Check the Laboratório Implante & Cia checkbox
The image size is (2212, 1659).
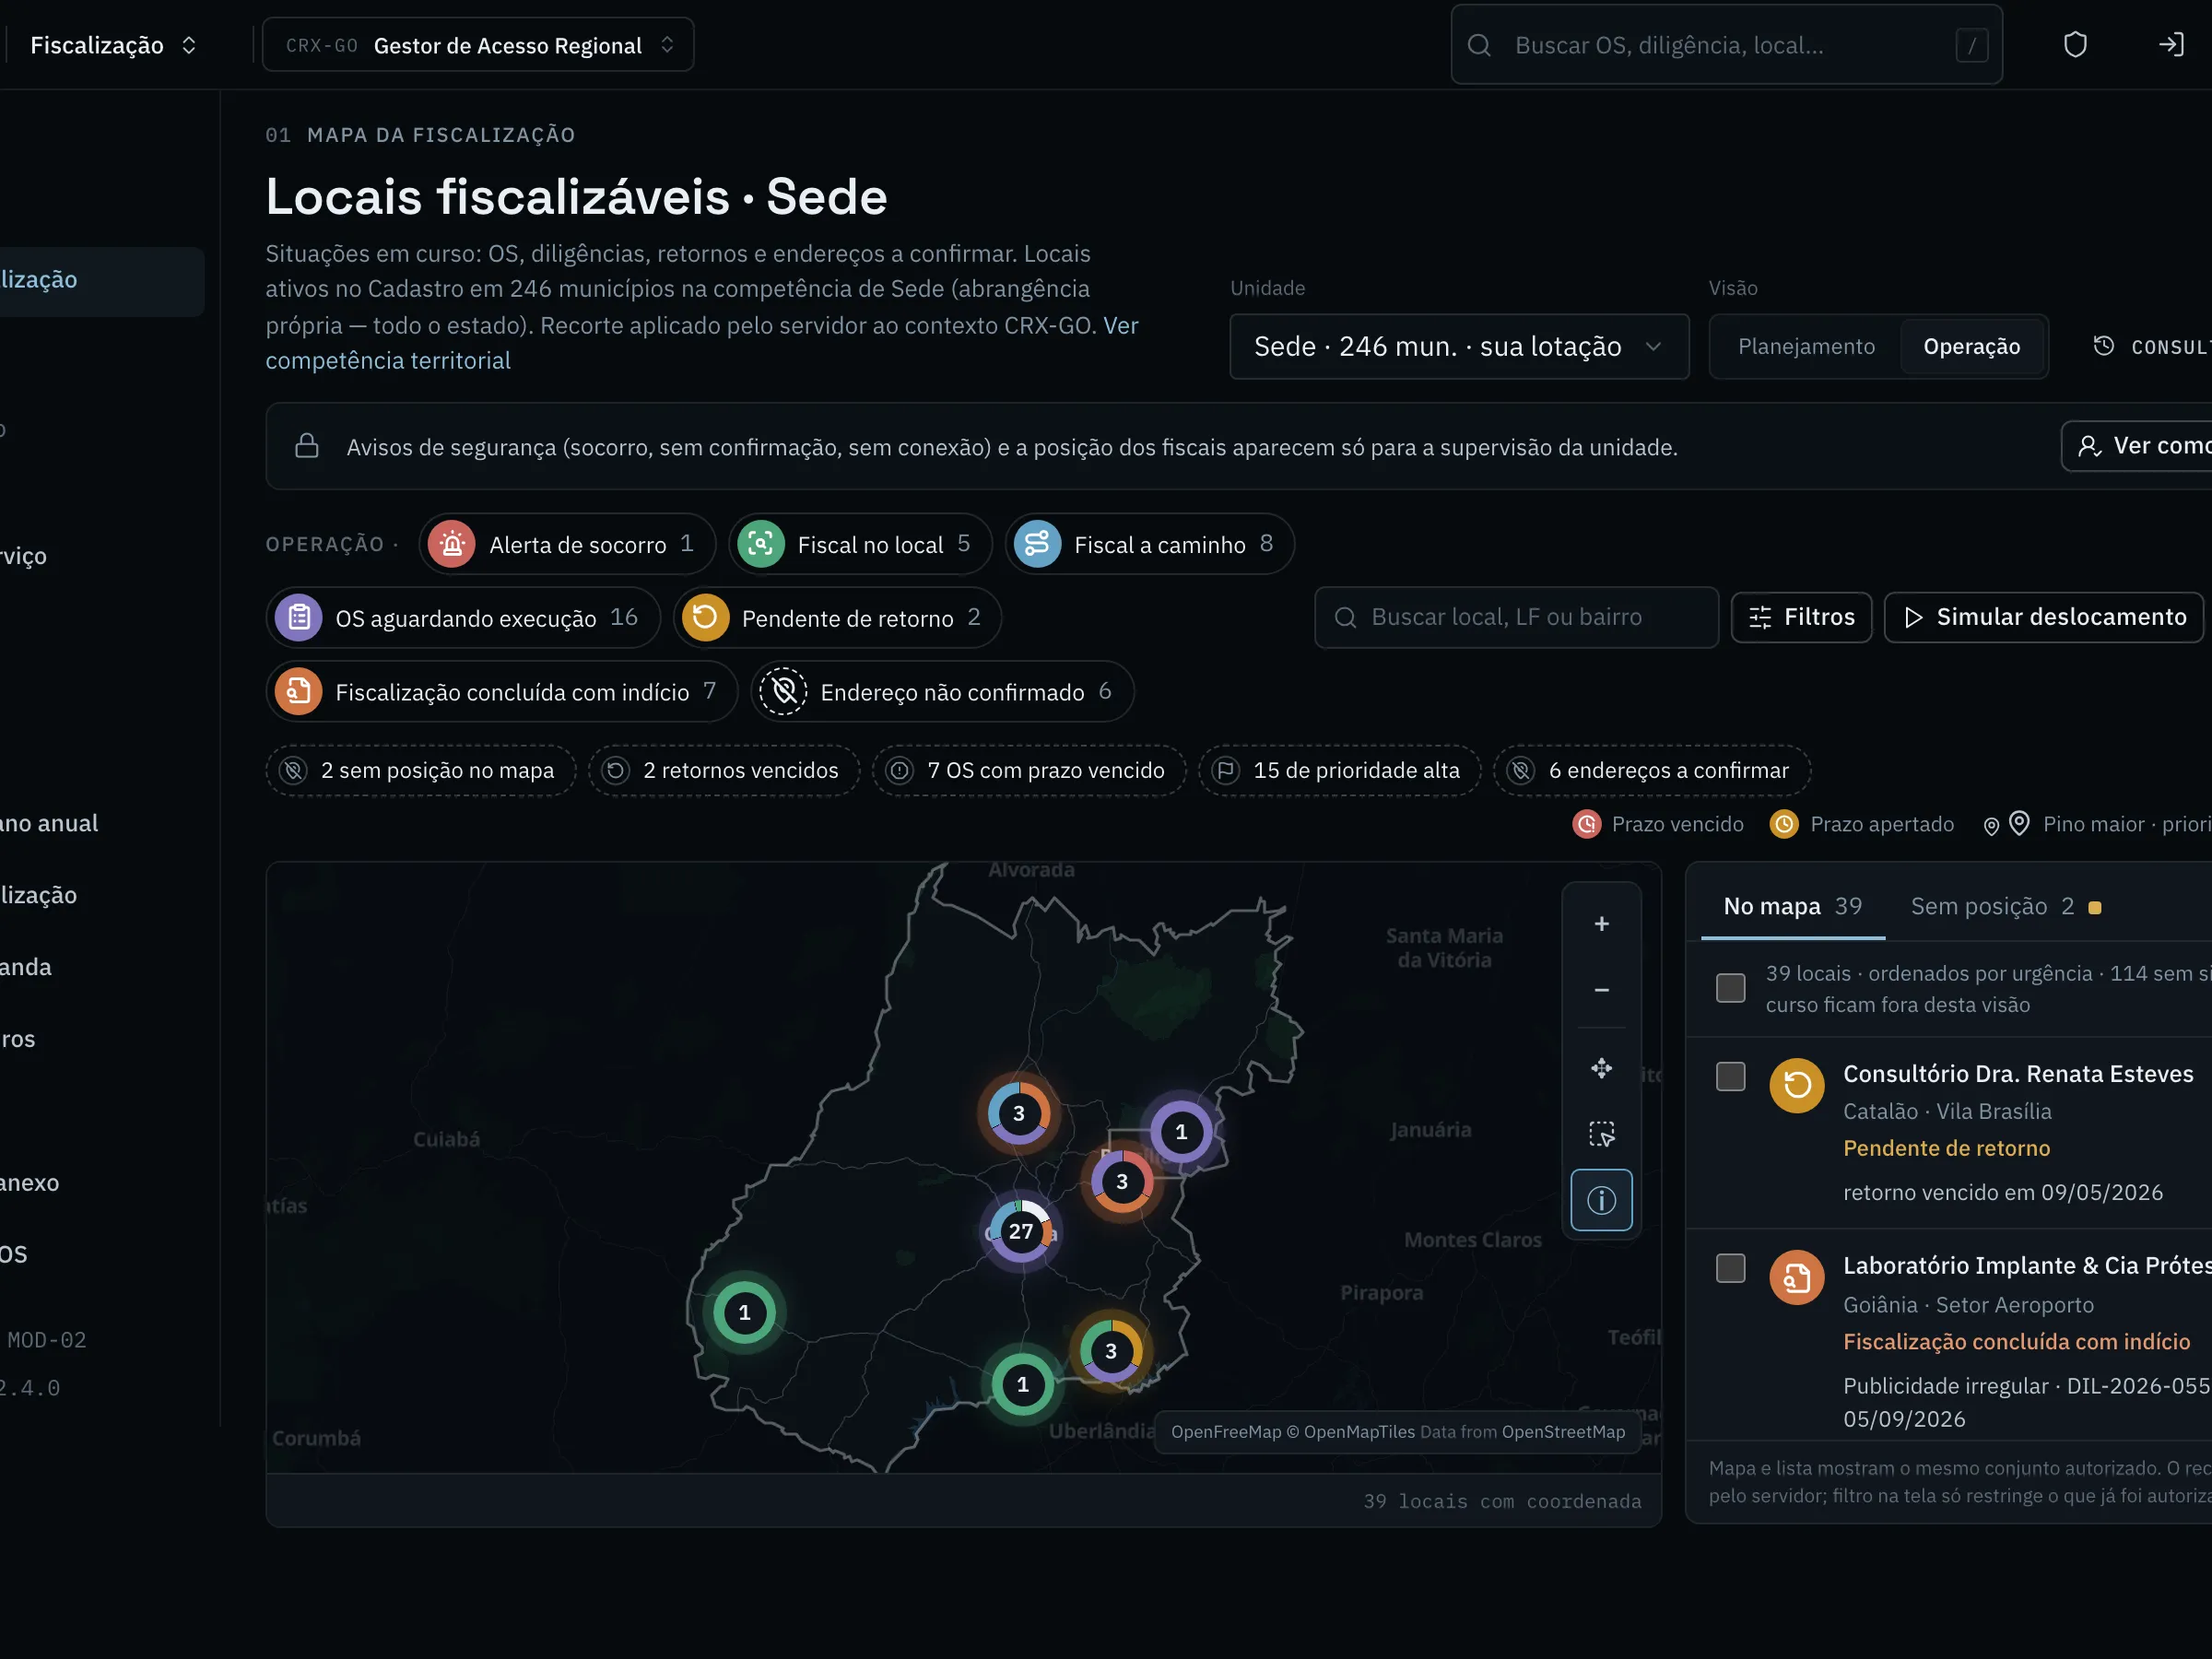[1730, 1268]
